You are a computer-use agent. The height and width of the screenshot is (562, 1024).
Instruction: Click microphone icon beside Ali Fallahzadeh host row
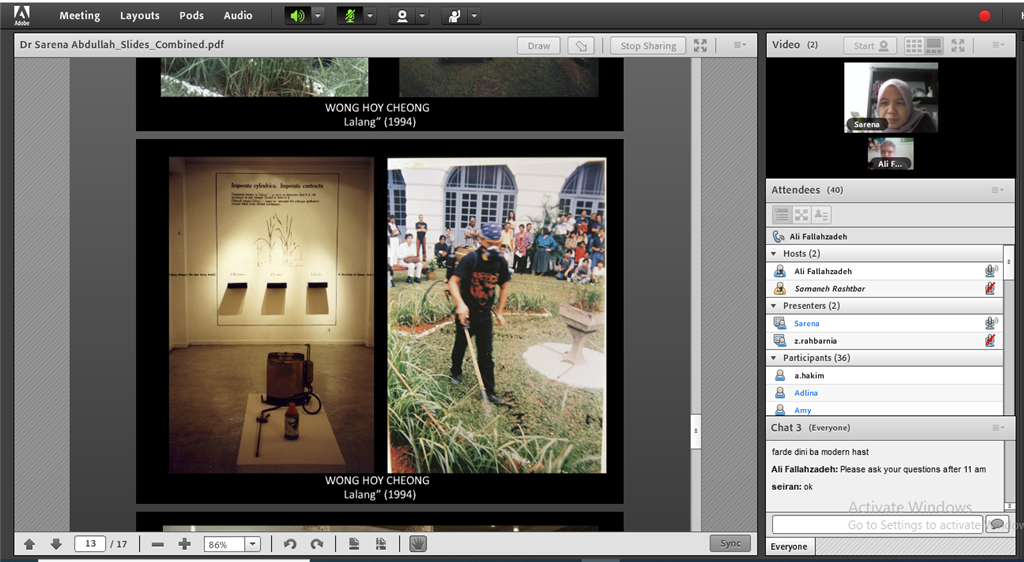pyautogui.click(x=991, y=271)
